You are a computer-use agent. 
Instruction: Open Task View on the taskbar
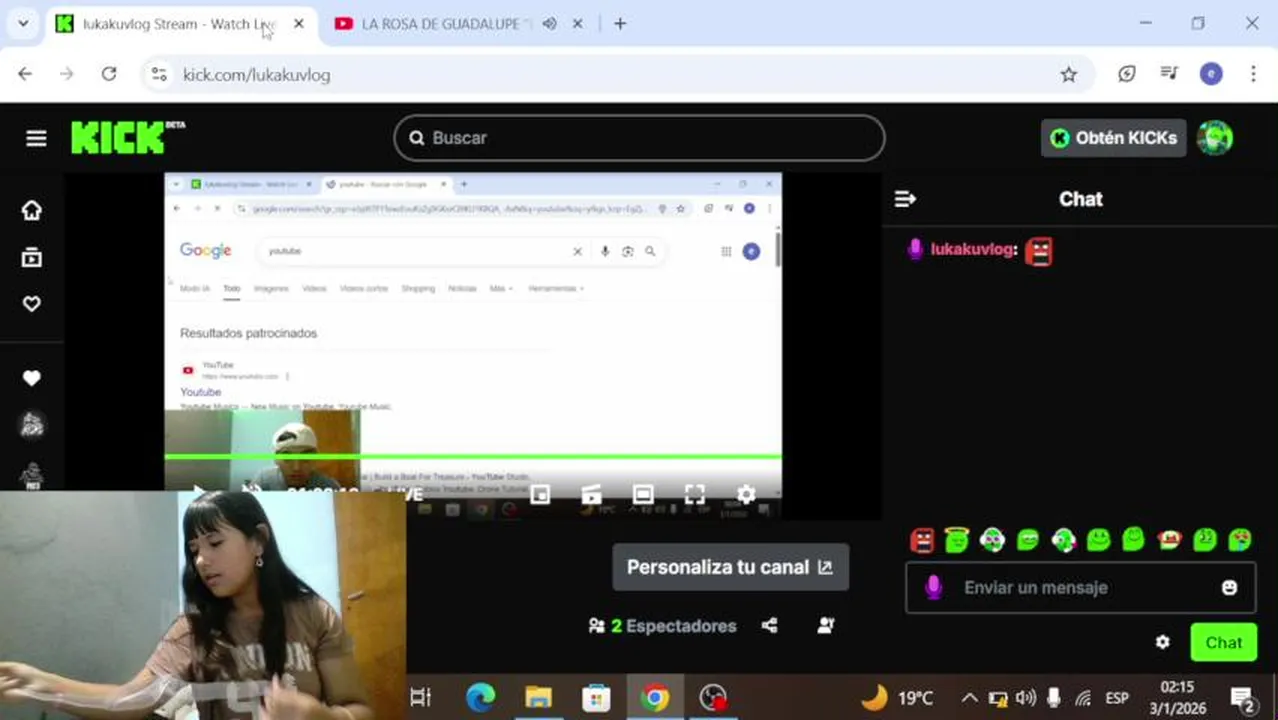[x=421, y=697]
